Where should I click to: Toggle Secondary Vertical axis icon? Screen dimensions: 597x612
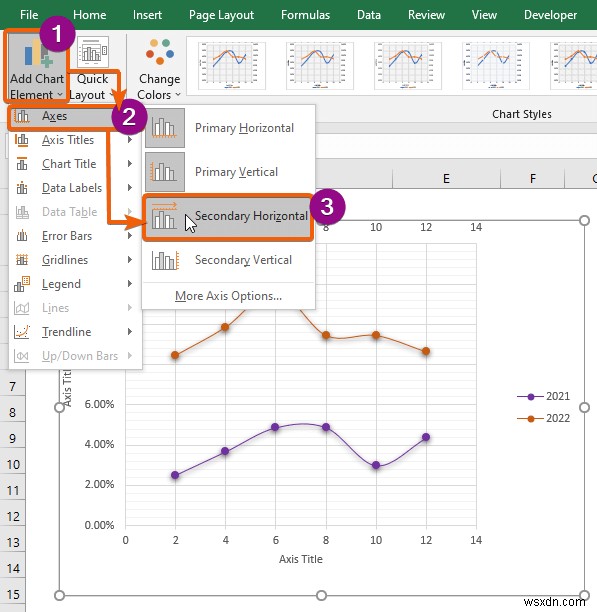[x=165, y=260]
